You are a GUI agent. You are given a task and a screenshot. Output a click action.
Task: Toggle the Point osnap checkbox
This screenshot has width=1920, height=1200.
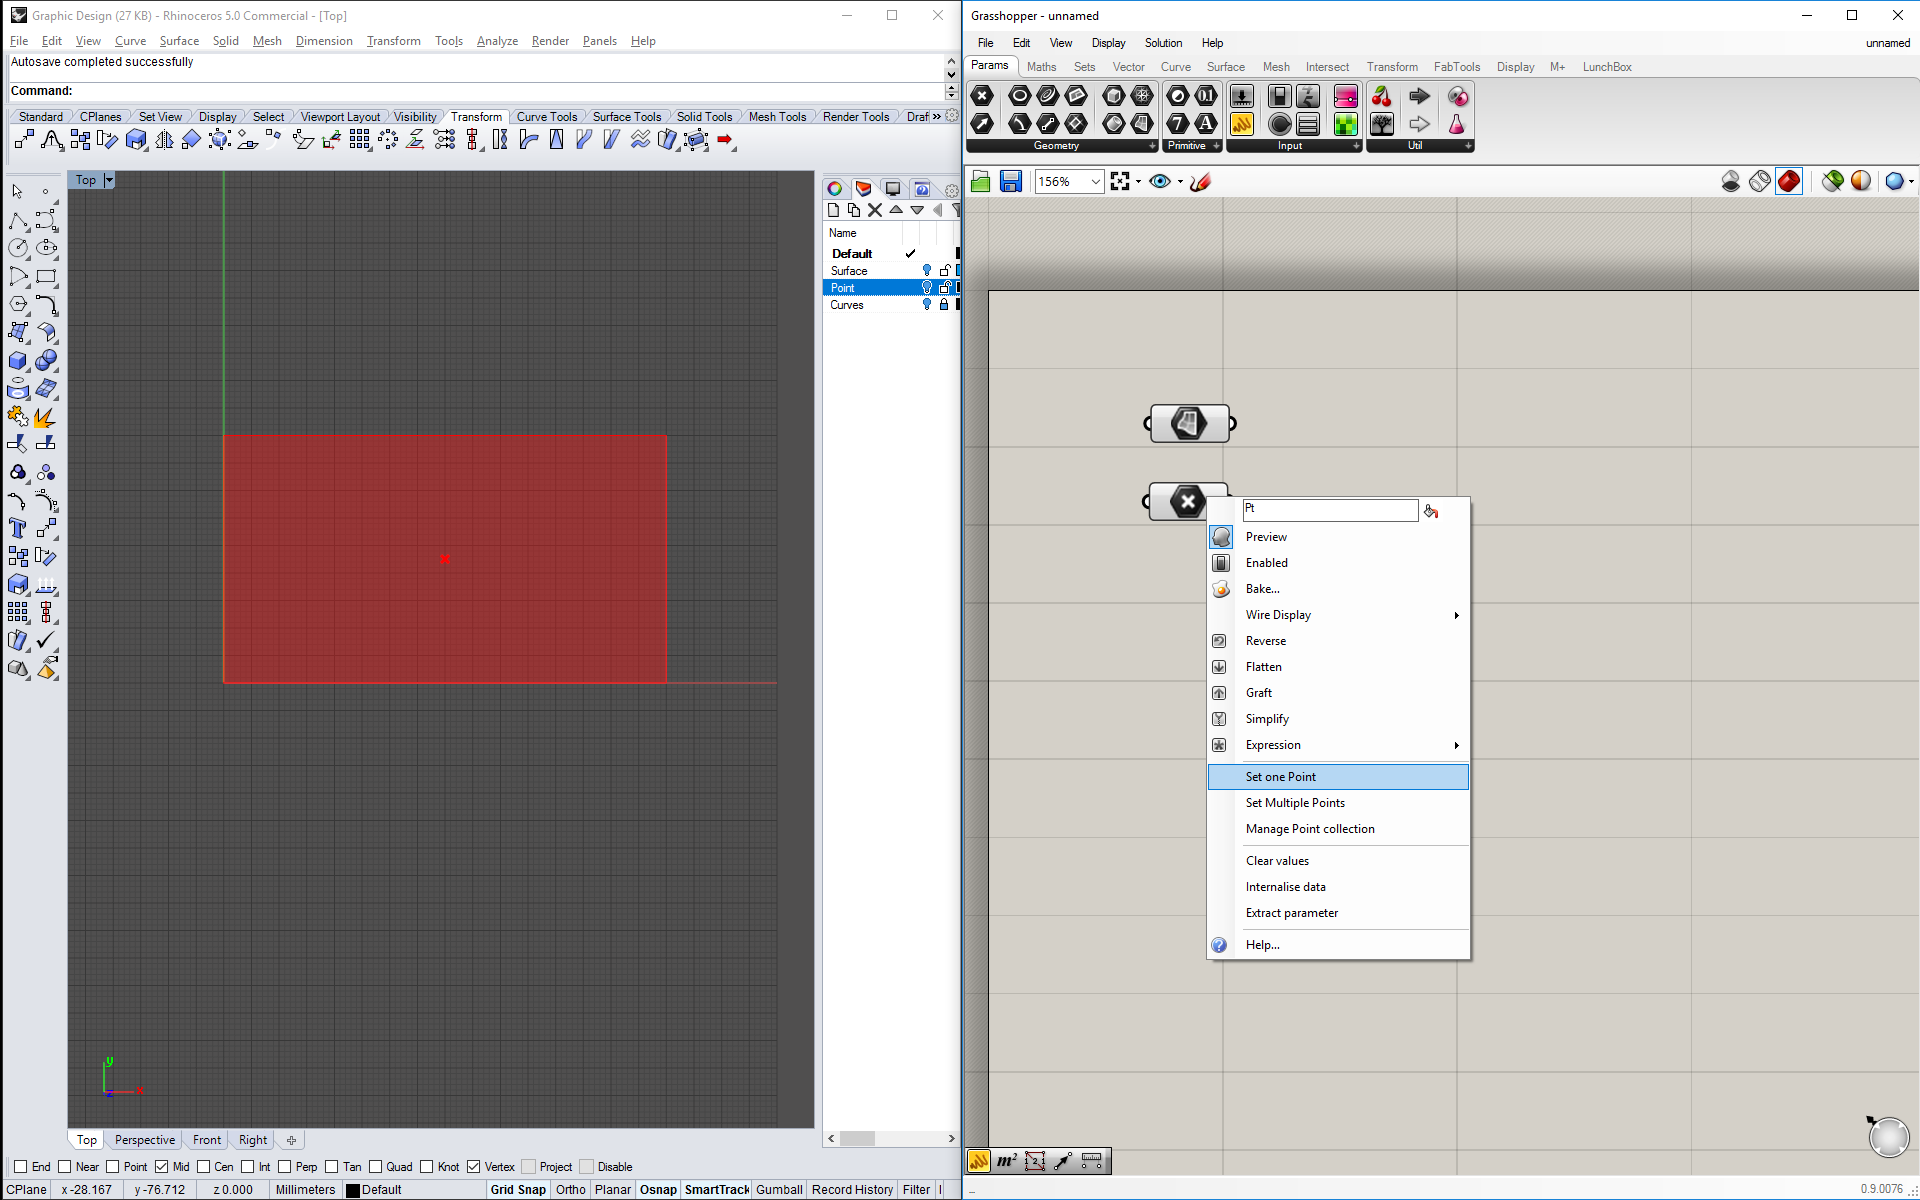point(113,1166)
